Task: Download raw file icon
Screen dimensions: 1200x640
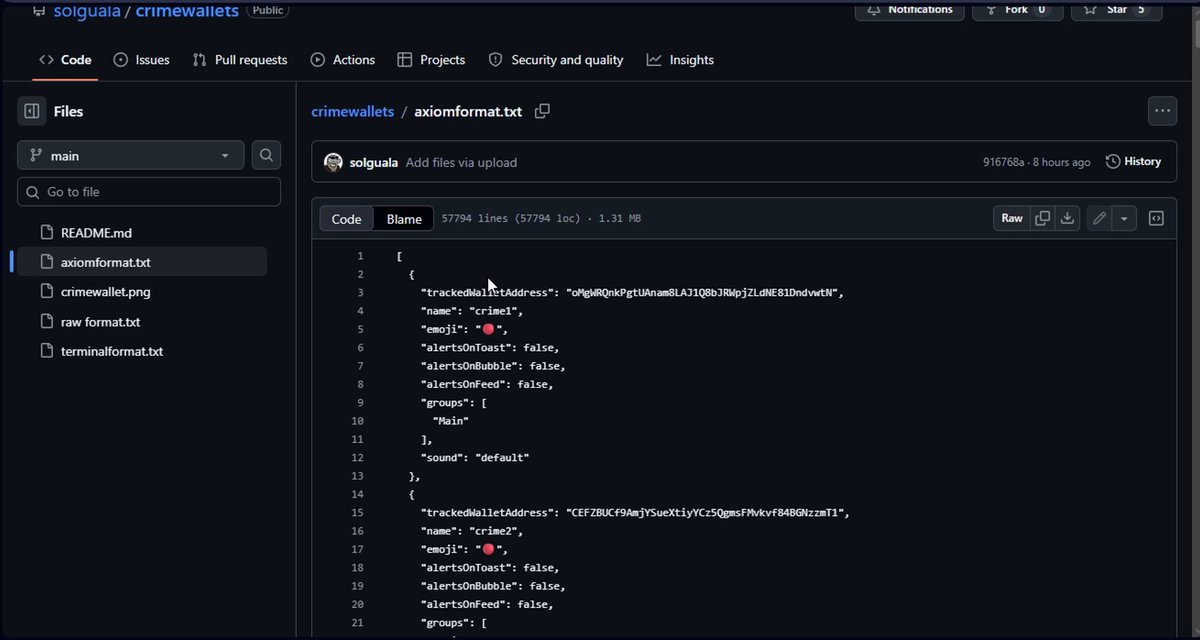Action: 1067,218
